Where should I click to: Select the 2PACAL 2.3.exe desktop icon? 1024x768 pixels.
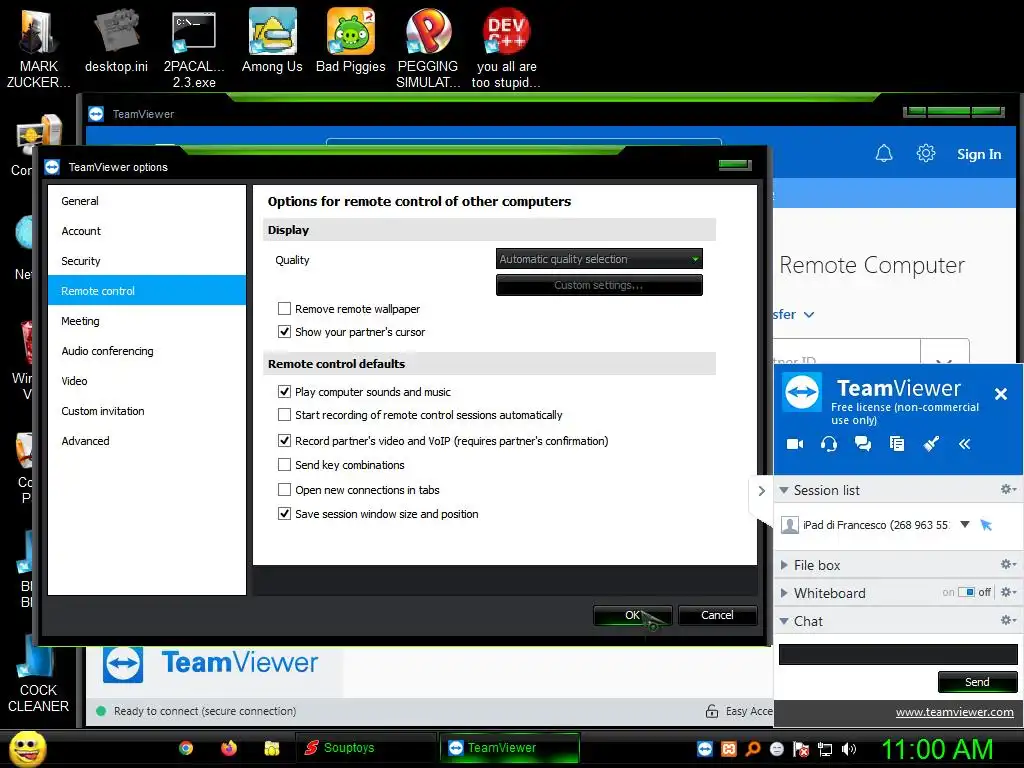coord(194,49)
